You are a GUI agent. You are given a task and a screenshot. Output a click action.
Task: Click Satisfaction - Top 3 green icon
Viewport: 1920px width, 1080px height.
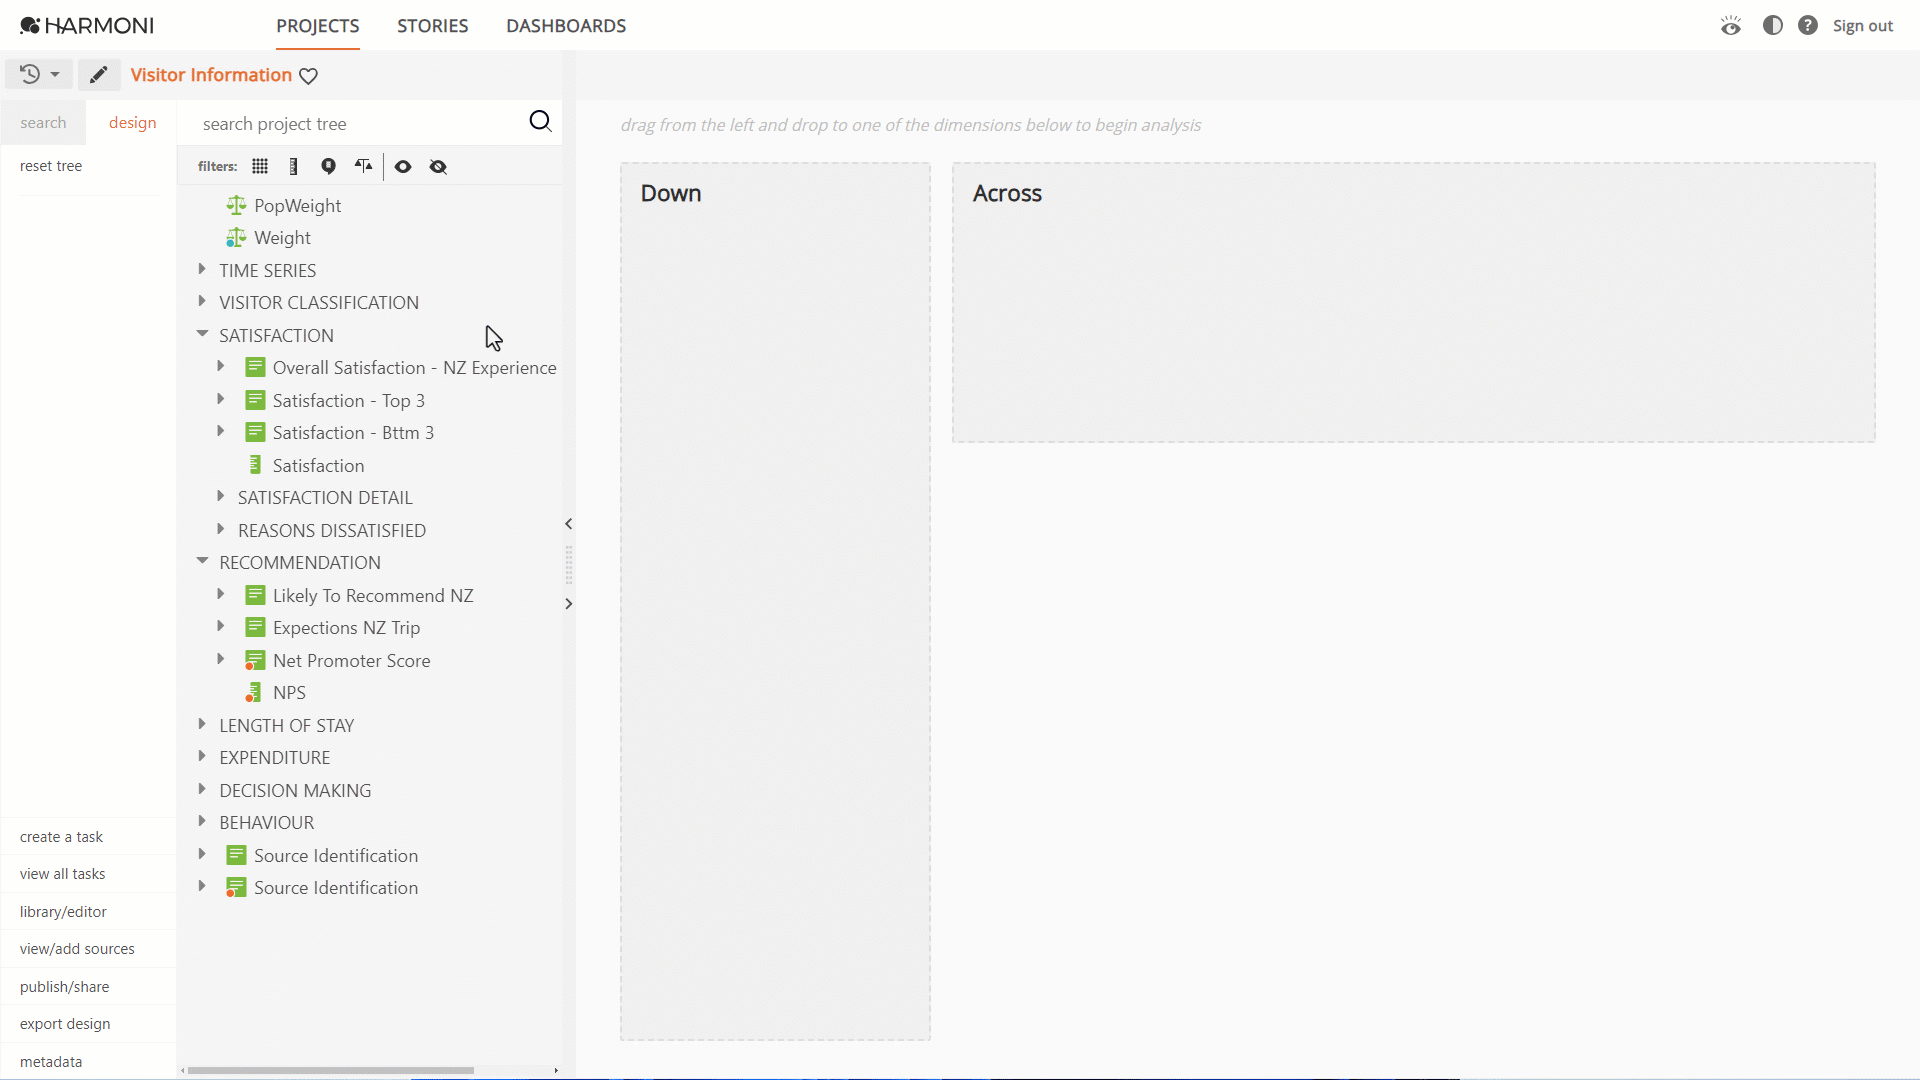256,400
